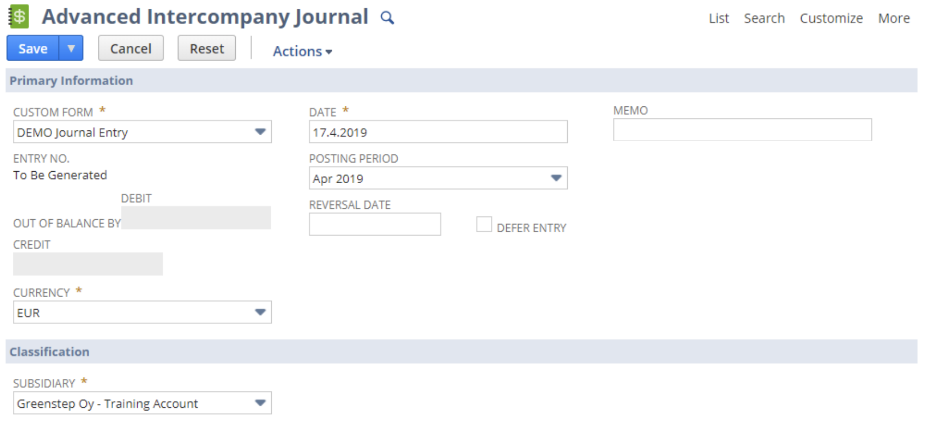Click the magnifier icon beside the title
This screenshot has width=928, height=433.
tap(388, 18)
